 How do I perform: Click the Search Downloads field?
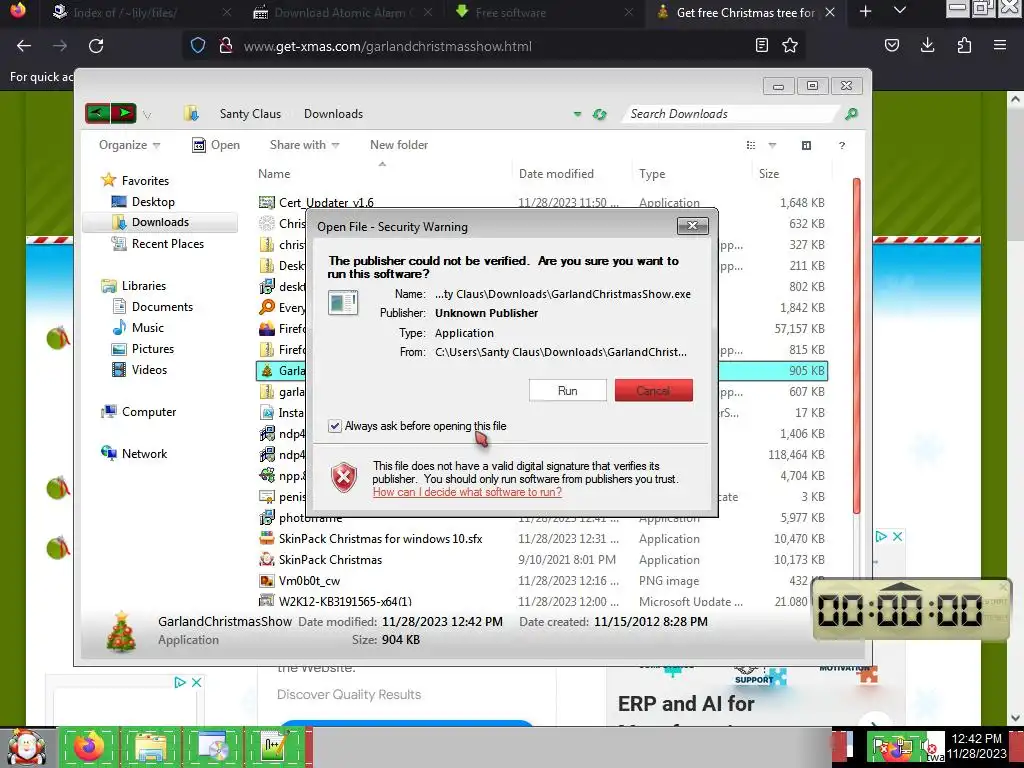click(730, 114)
